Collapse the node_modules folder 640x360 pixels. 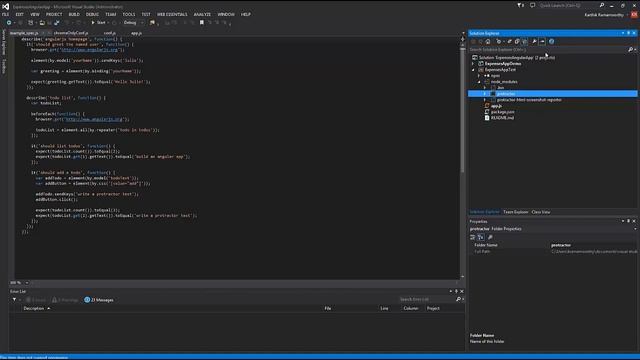coord(479,82)
